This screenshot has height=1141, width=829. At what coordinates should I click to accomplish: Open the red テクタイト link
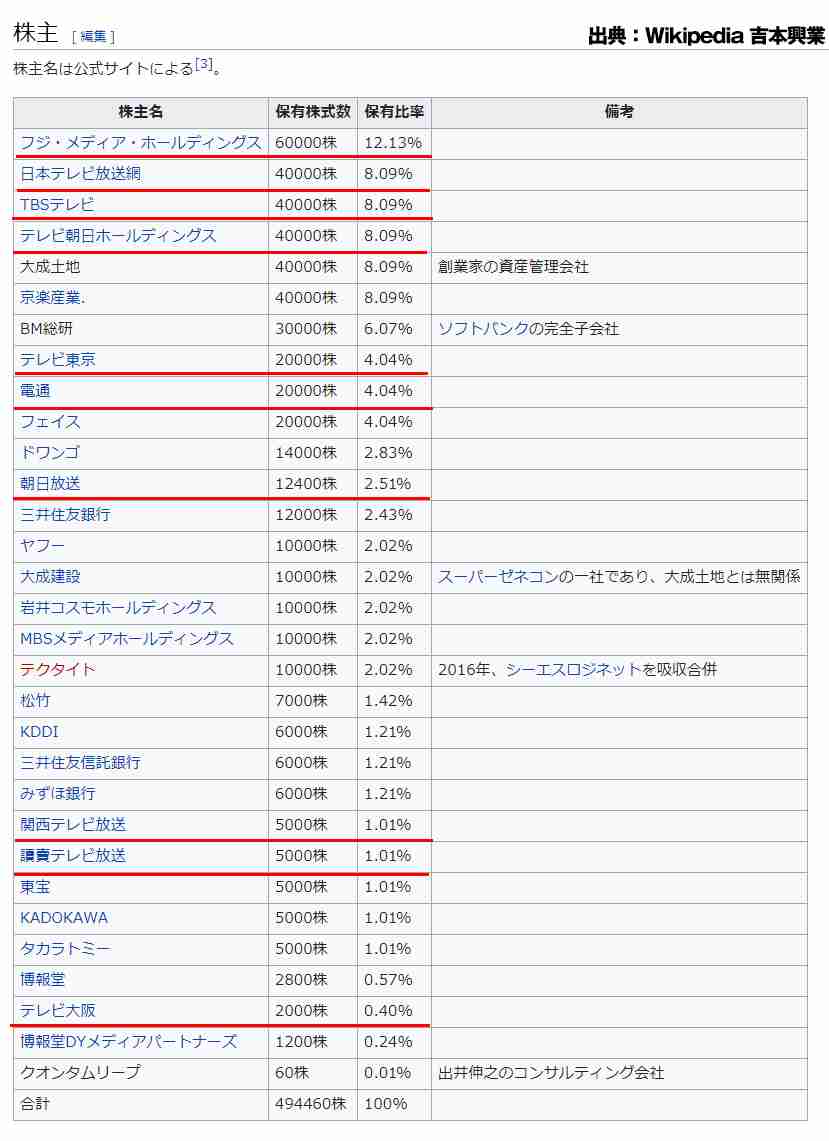coord(57,669)
